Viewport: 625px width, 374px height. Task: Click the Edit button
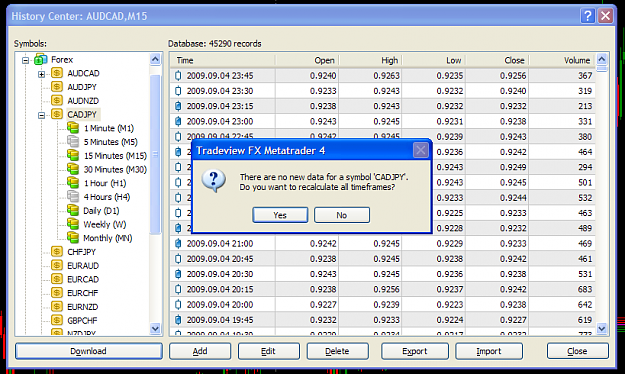tap(268, 351)
